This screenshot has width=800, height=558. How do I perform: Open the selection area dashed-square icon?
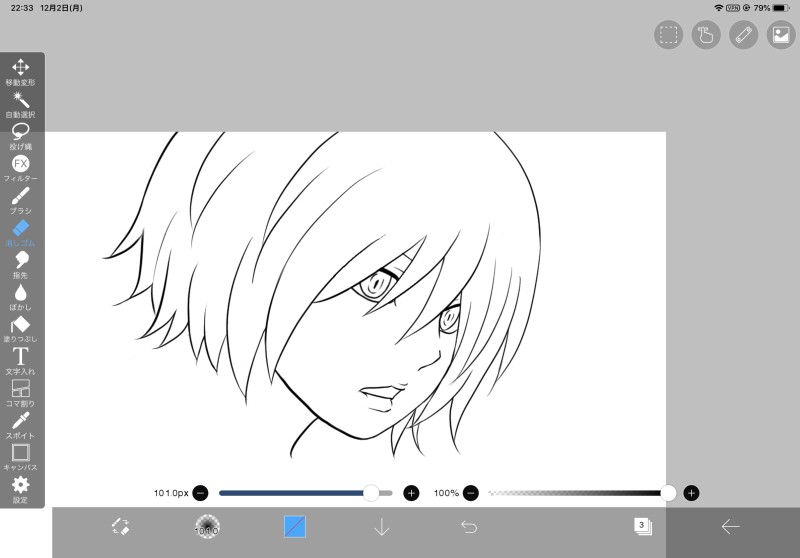tap(668, 35)
